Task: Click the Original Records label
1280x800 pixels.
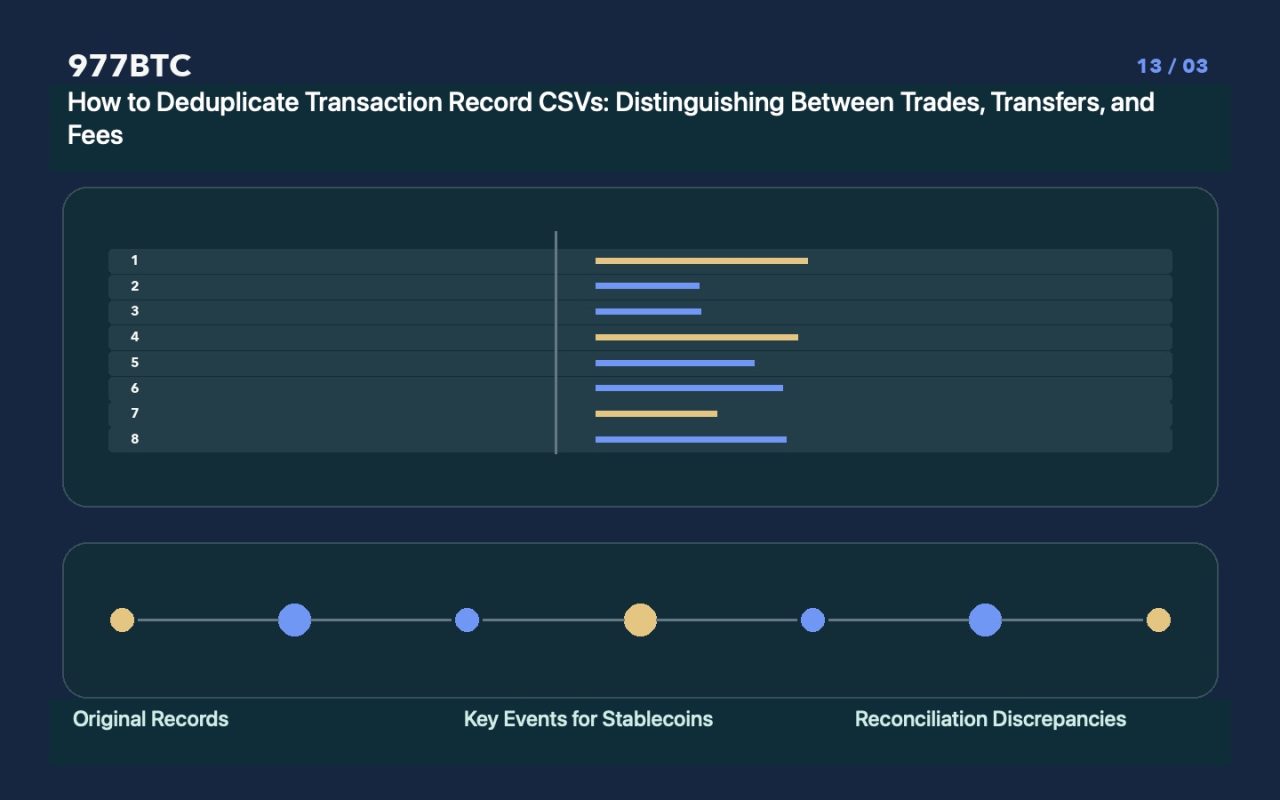Action: coord(151,719)
